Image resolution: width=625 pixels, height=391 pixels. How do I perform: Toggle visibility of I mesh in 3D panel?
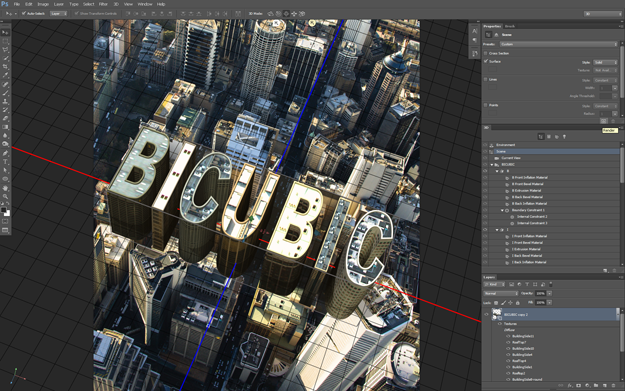click(485, 230)
